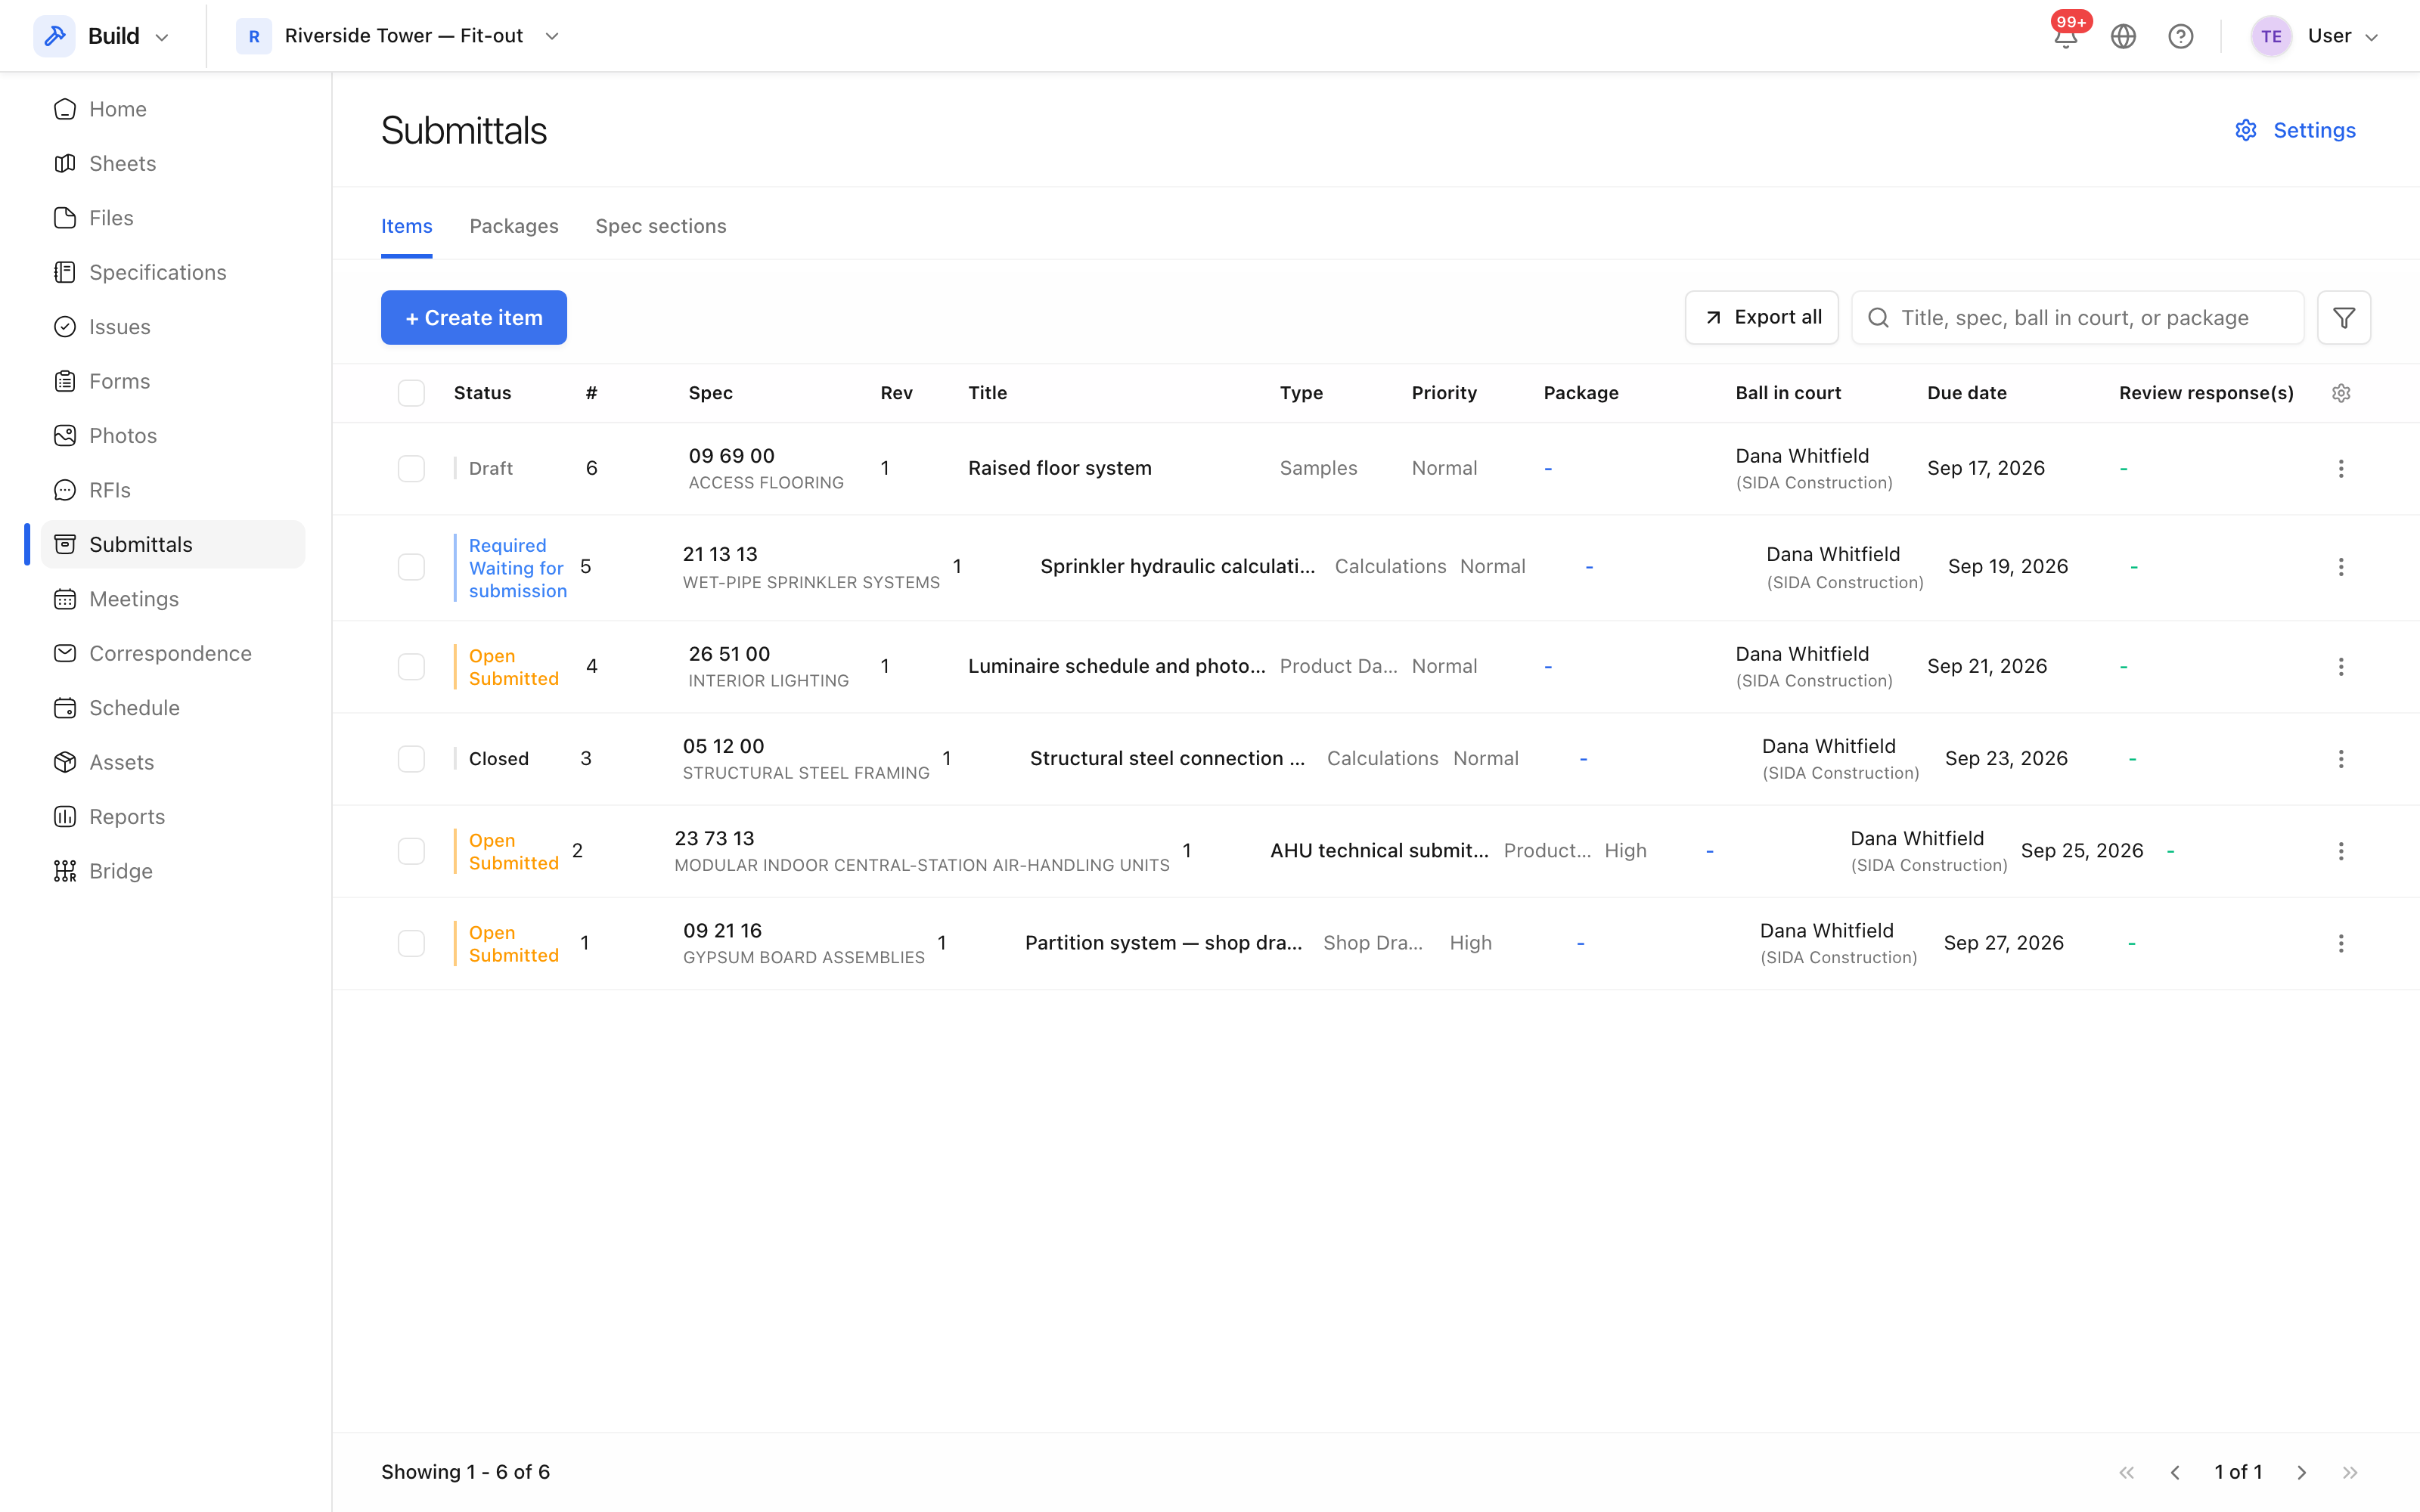
Task: Go to previous page arrow
Action: pos(2175,1472)
